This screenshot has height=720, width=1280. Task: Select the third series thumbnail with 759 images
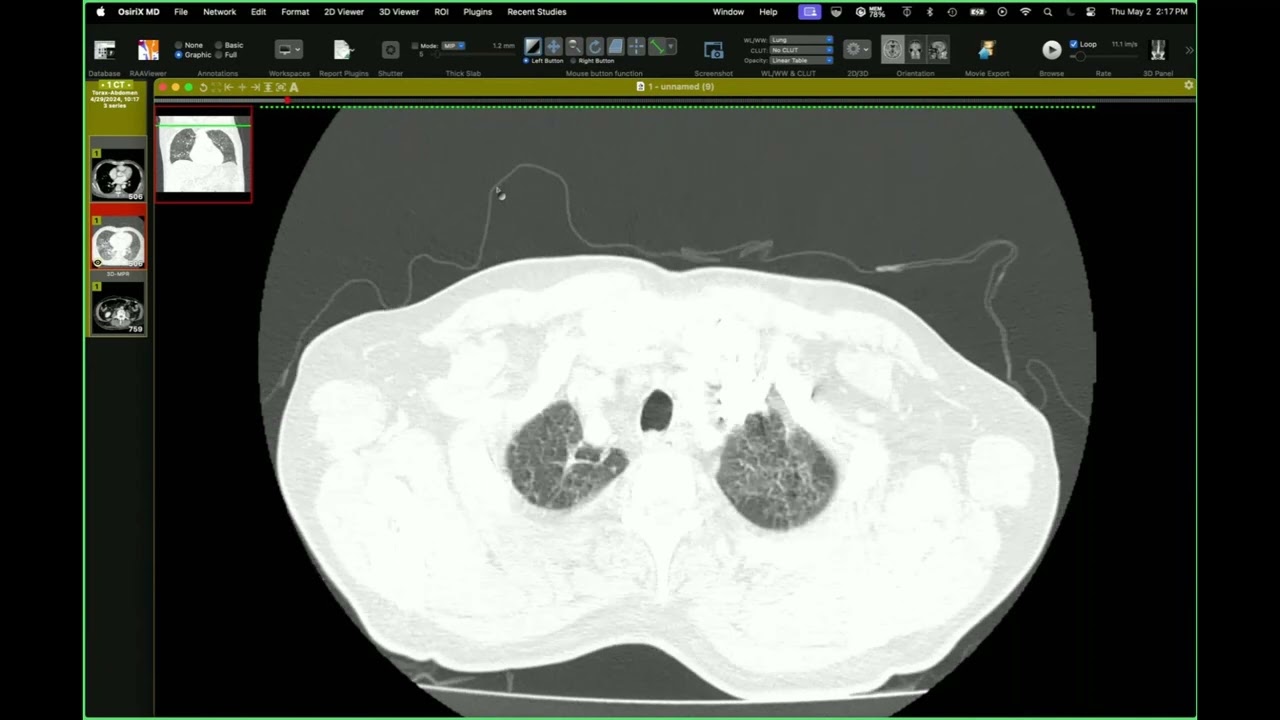118,310
